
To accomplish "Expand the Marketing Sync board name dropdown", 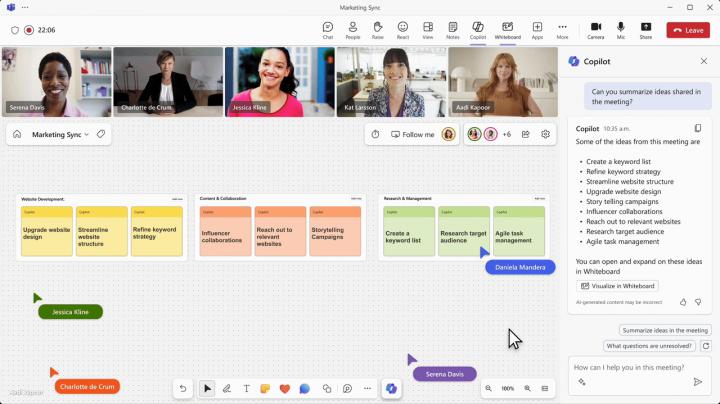I will (x=87, y=134).
